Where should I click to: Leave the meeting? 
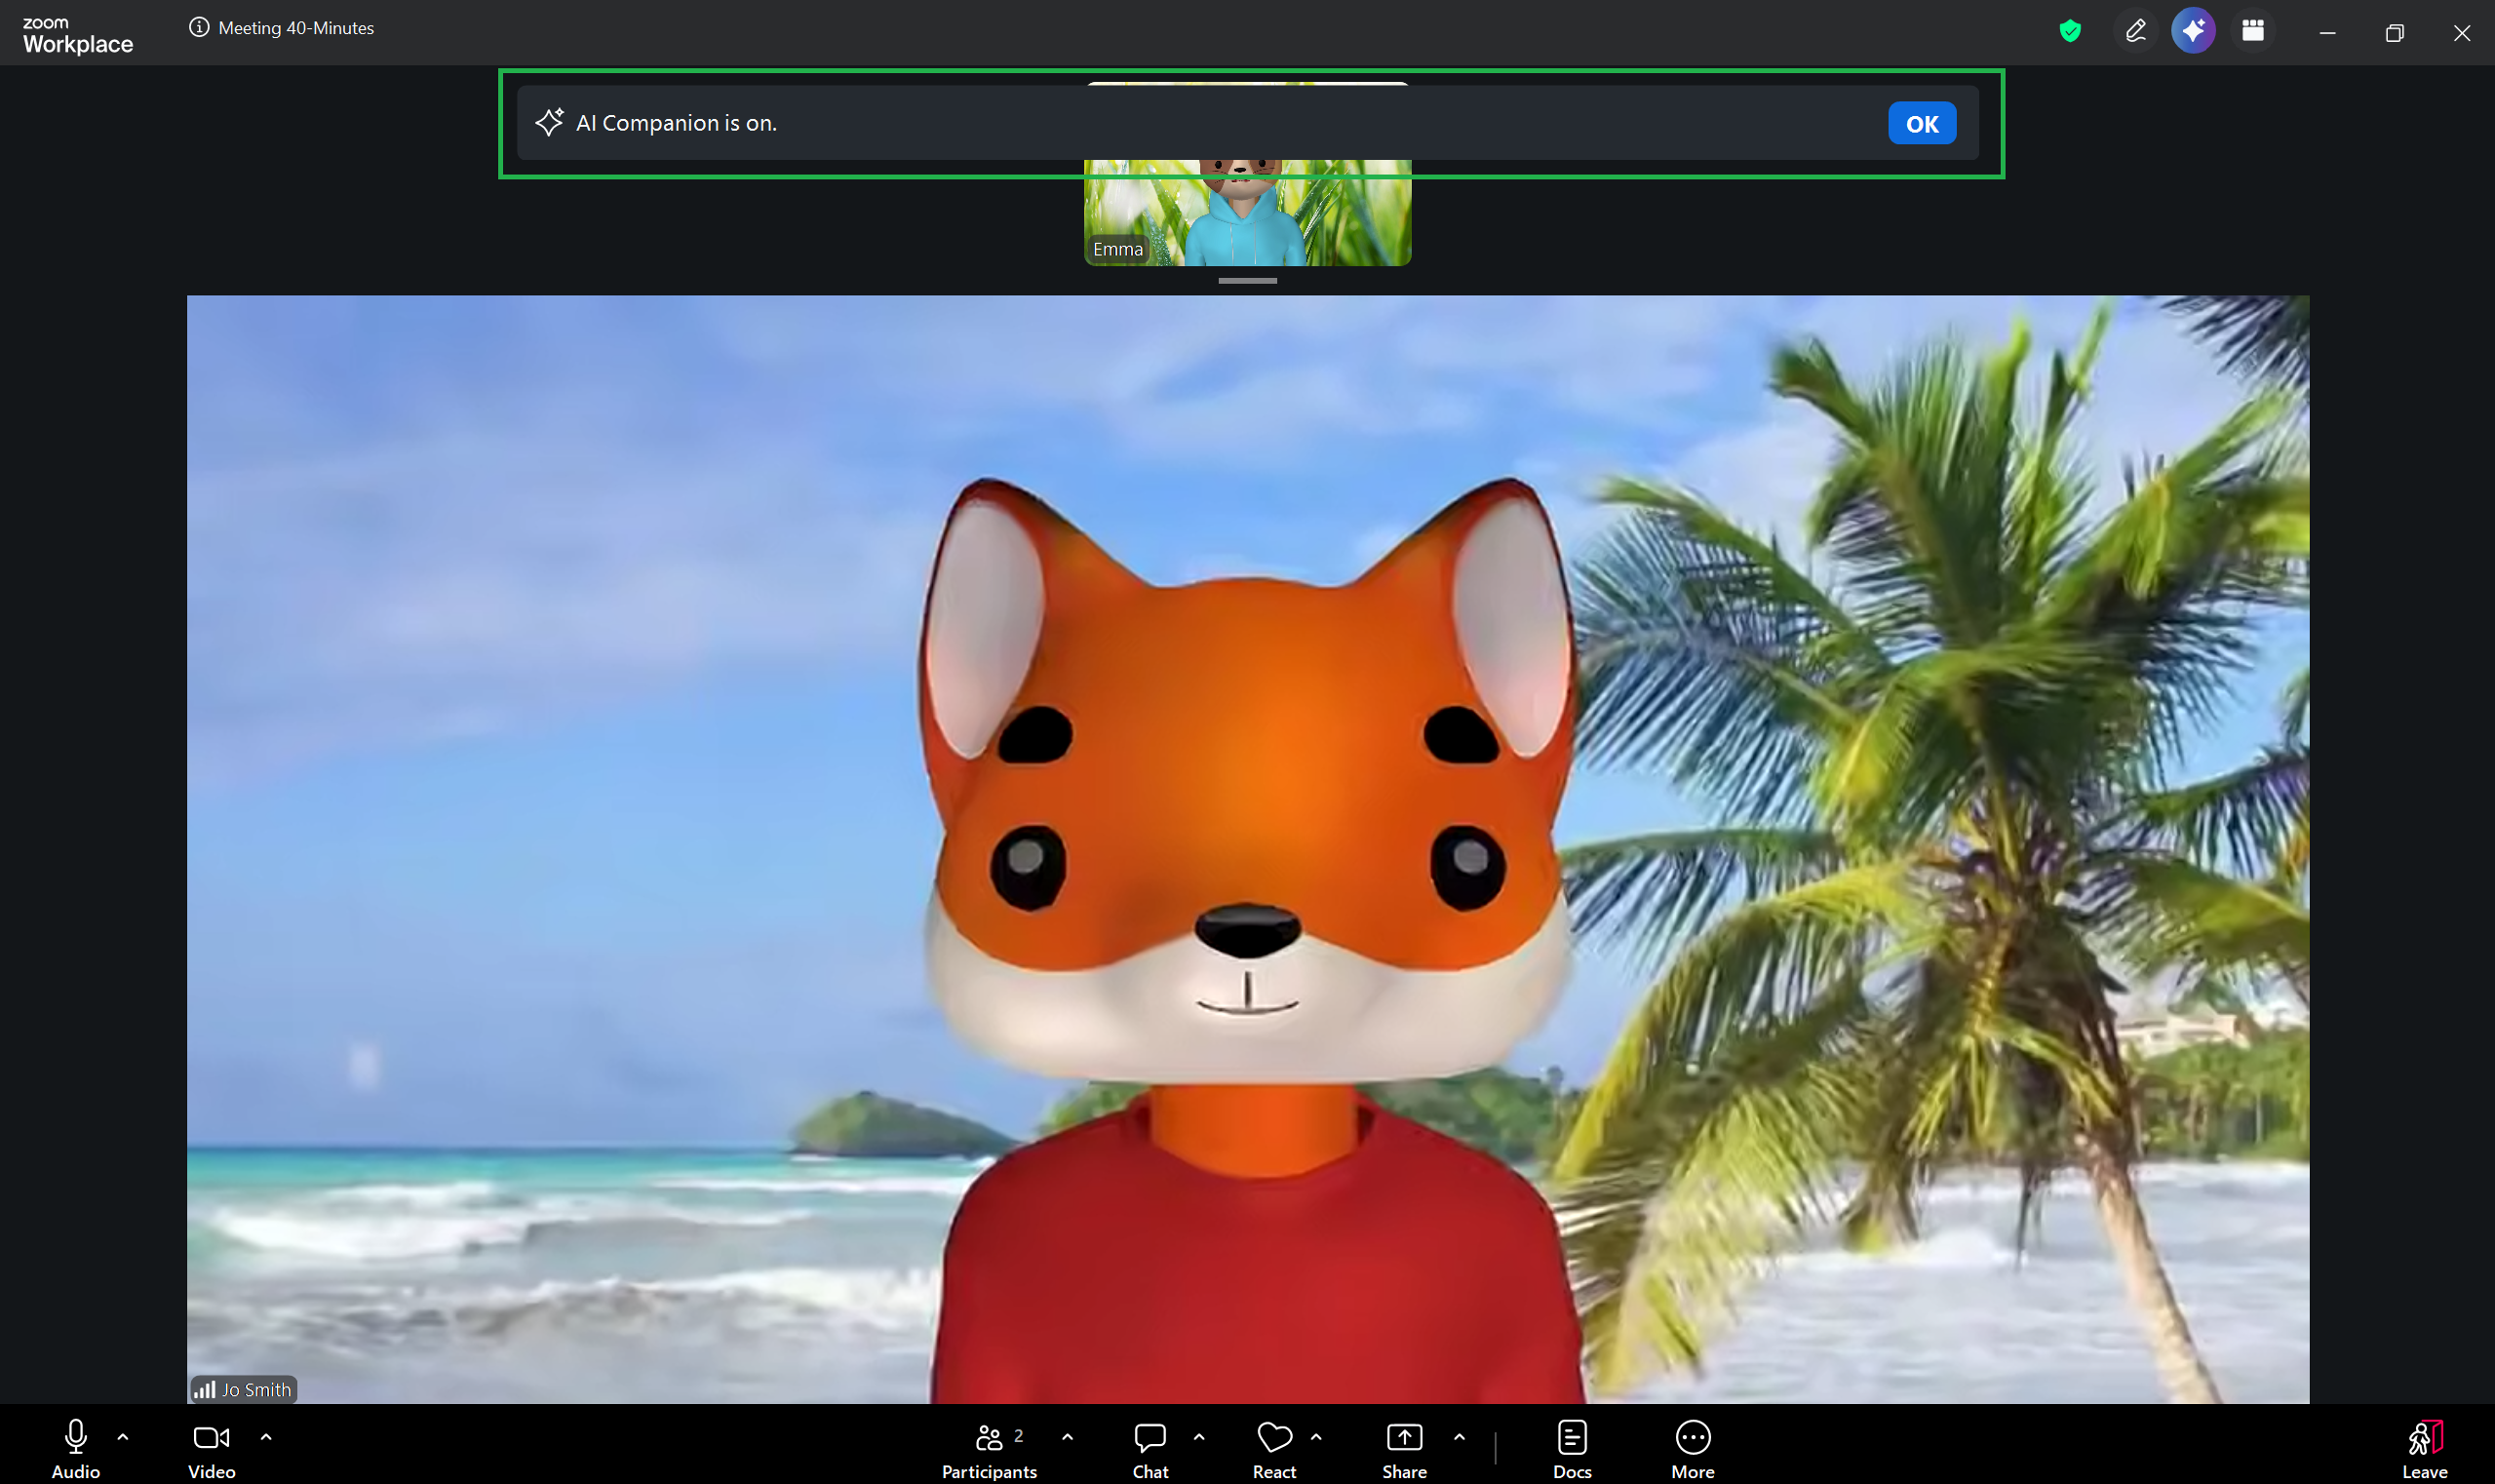click(2425, 1448)
